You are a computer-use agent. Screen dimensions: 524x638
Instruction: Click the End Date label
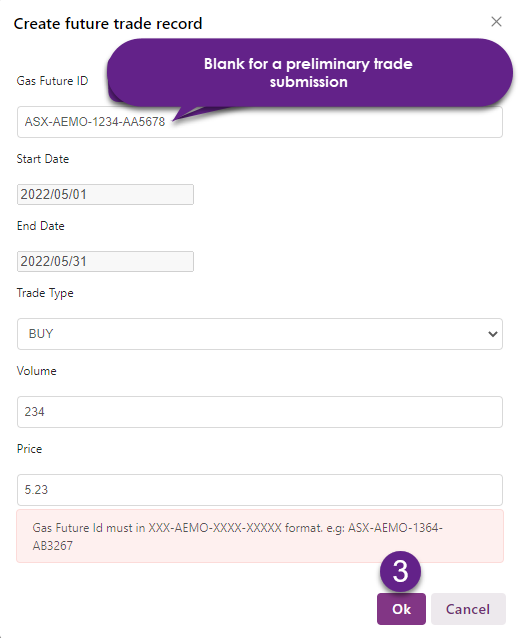click(x=41, y=226)
